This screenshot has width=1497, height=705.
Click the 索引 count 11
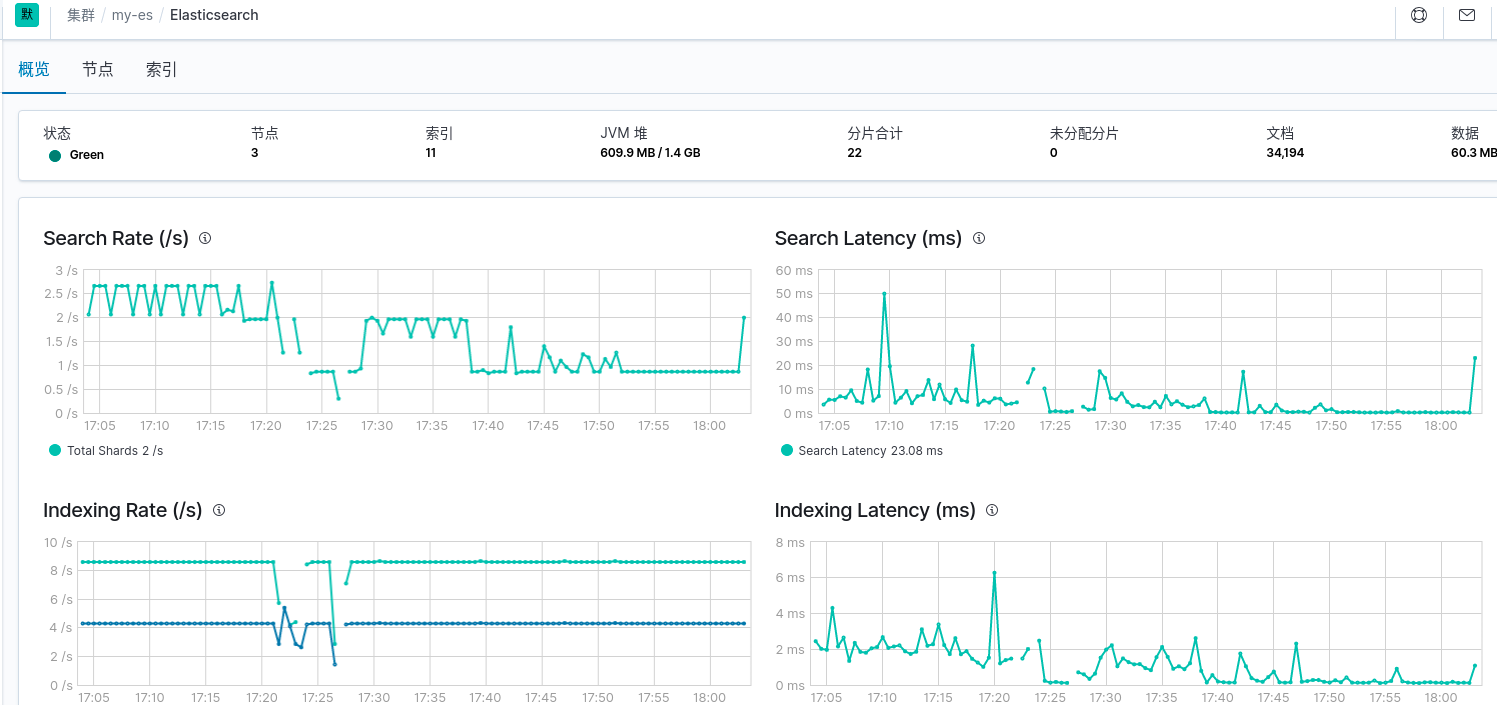431,153
